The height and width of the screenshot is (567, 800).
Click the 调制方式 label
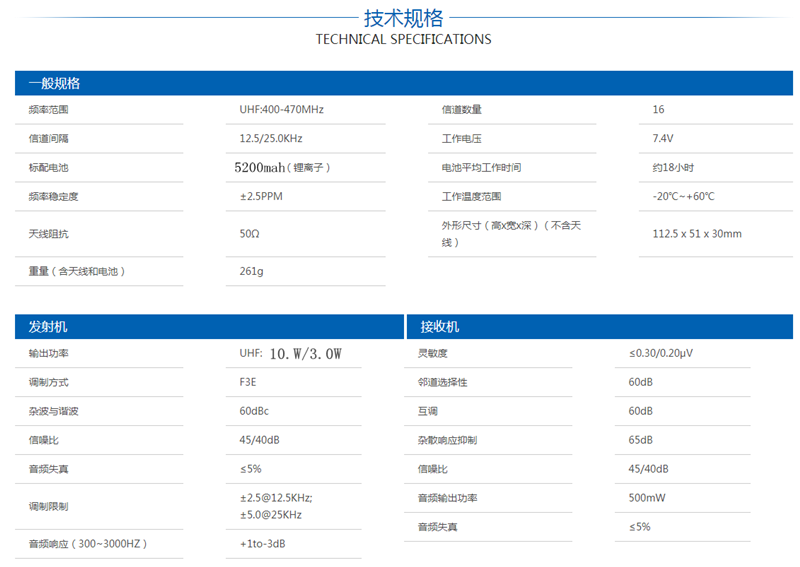[x=48, y=383]
